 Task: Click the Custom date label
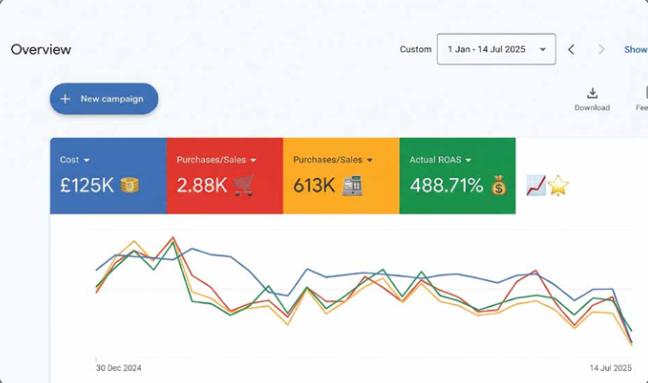(x=415, y=49)
